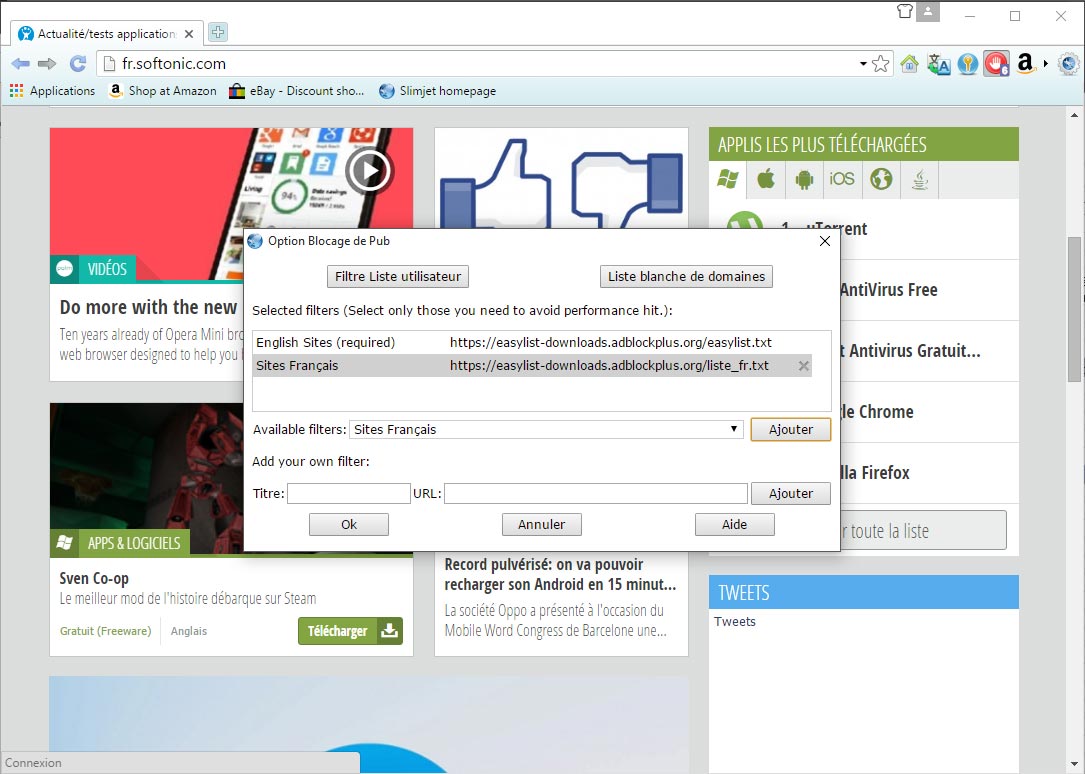
Task: Click the page vertical scrollbar thumb
Action: click(1074, 308)
